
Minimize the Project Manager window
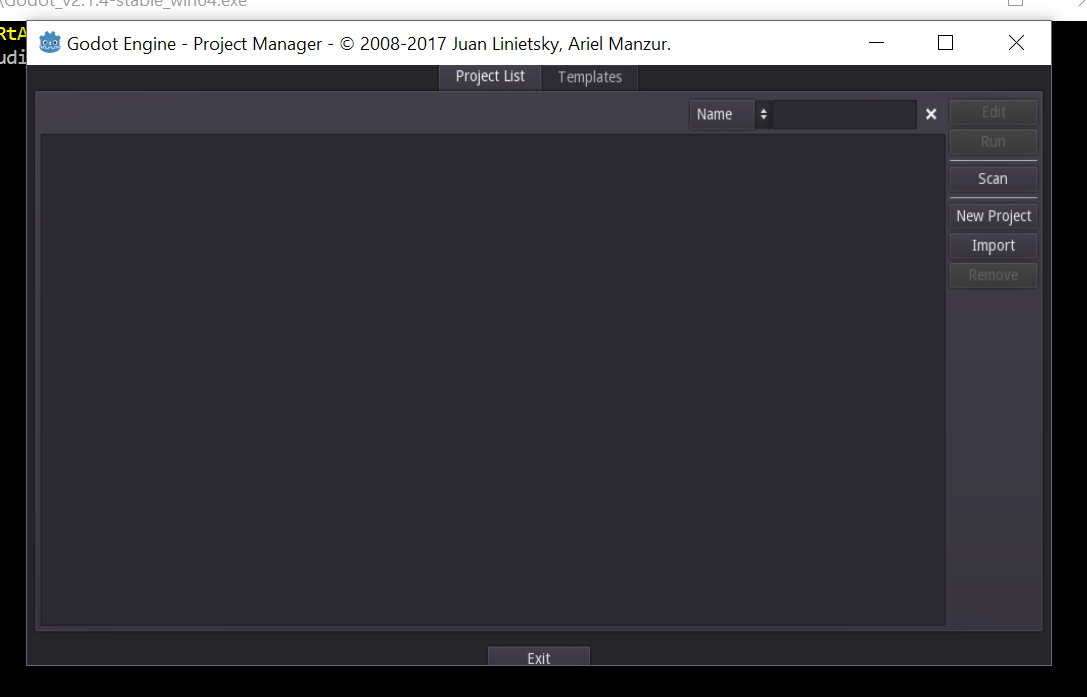[876, 43]
